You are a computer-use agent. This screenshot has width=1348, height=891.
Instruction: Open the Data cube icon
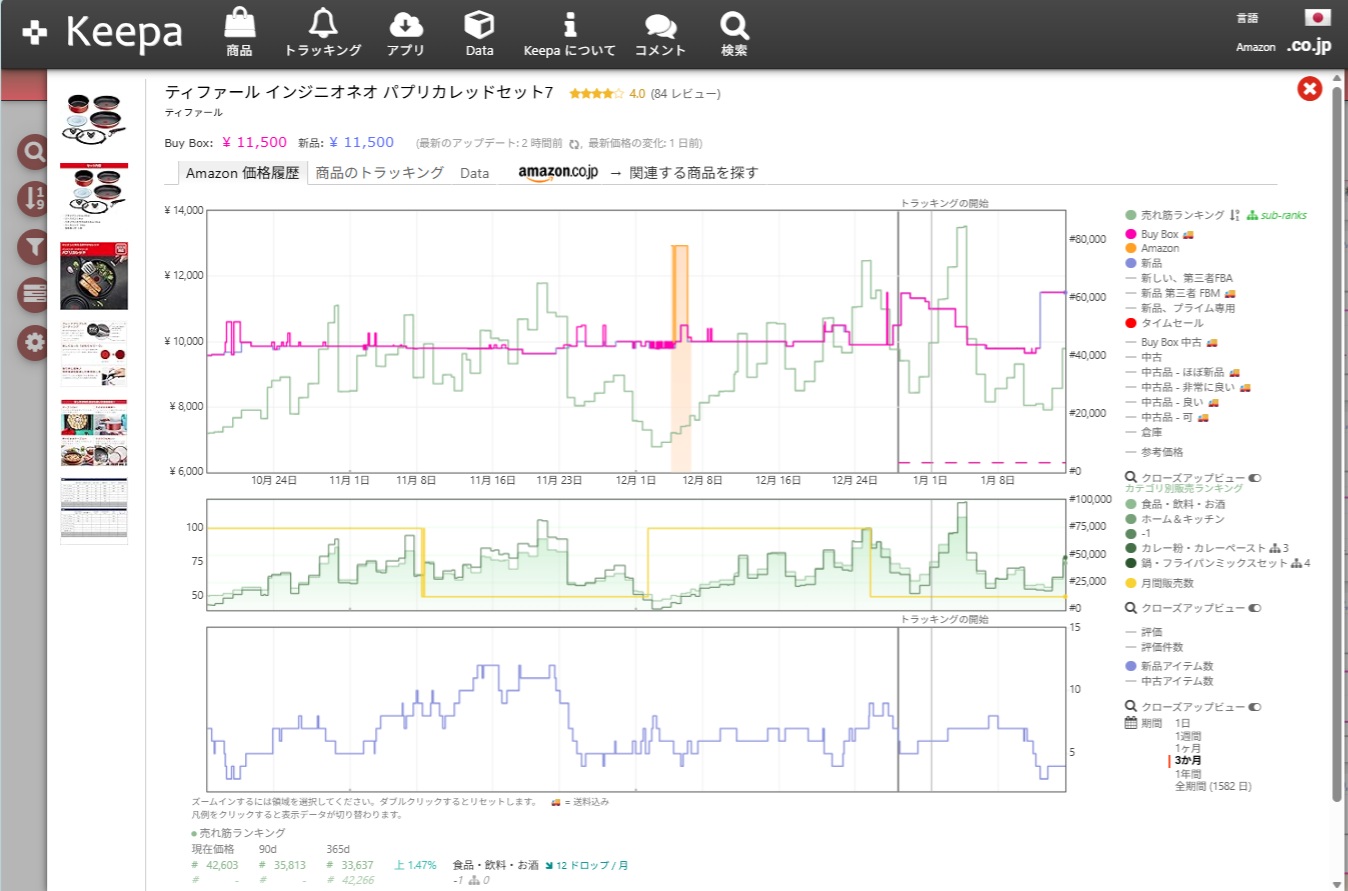[x=480, y=32]
